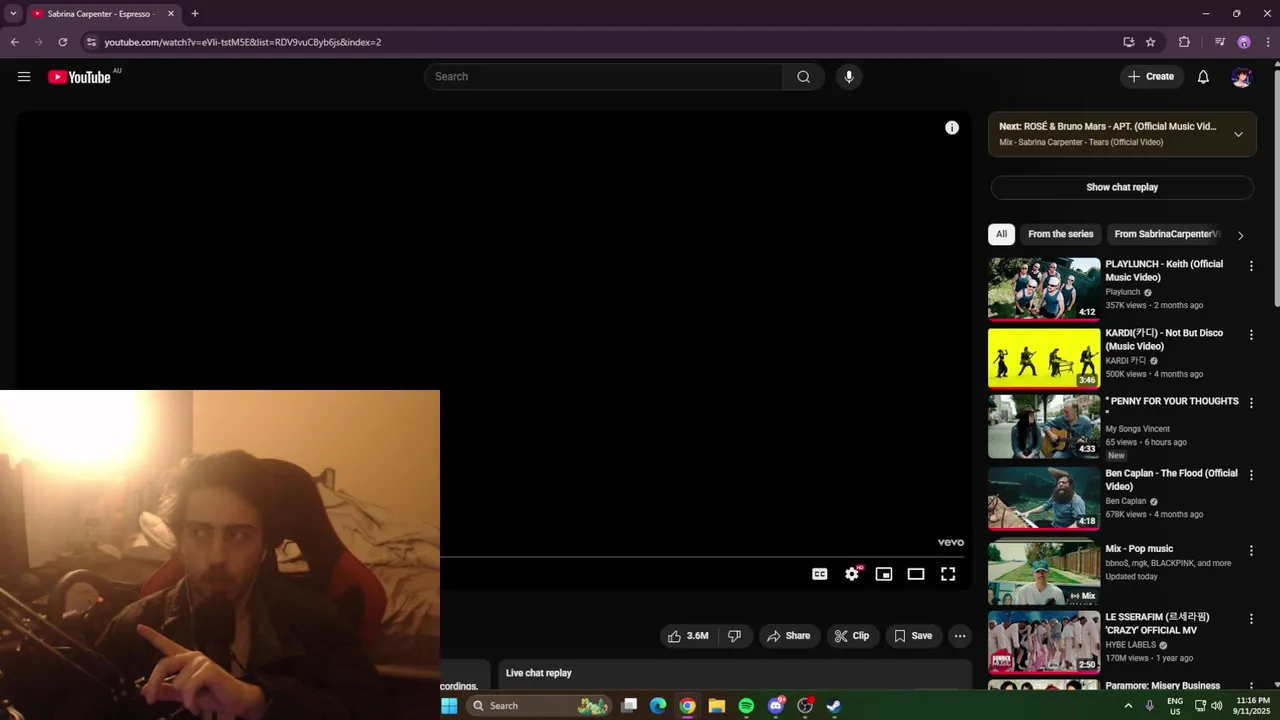Open options for PLAYLUNCH - Keith video
Image resolution: width=1280 pixels, height=720 pixels.
click(x=1251, y=266)
